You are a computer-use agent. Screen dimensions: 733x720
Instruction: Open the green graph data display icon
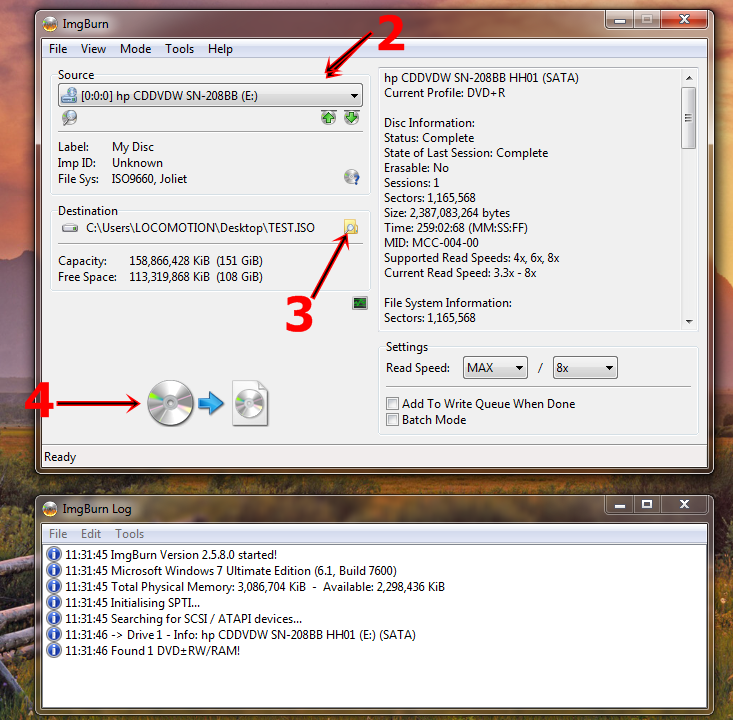coord(359,303)
